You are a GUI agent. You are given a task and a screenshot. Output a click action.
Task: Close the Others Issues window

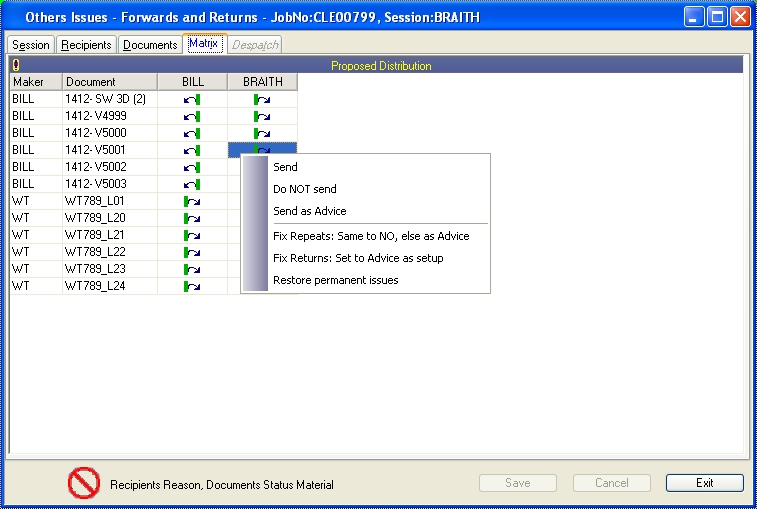740,17
